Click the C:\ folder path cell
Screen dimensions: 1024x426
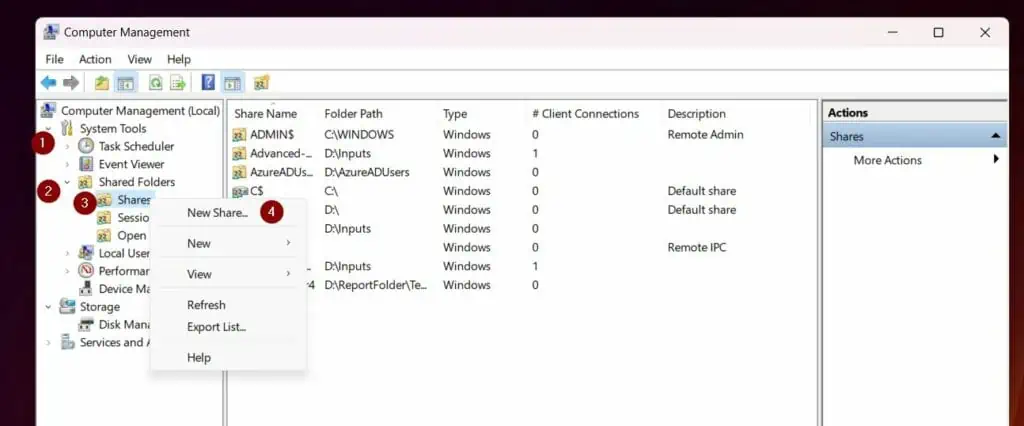(x=331, y=191)
